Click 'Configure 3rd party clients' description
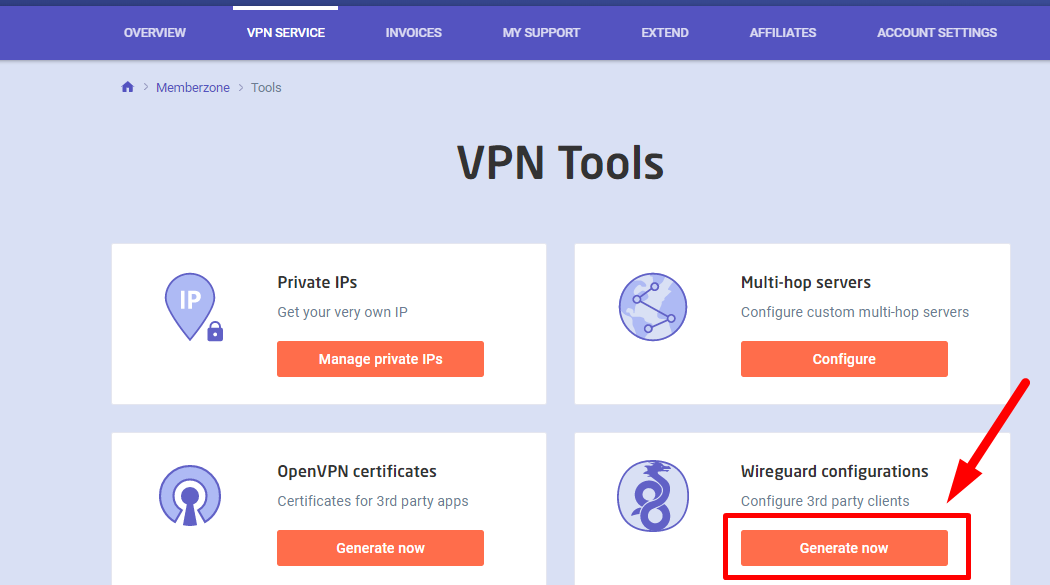The image size is (1050, 585). pyautogui.click(x=825, y=501)
